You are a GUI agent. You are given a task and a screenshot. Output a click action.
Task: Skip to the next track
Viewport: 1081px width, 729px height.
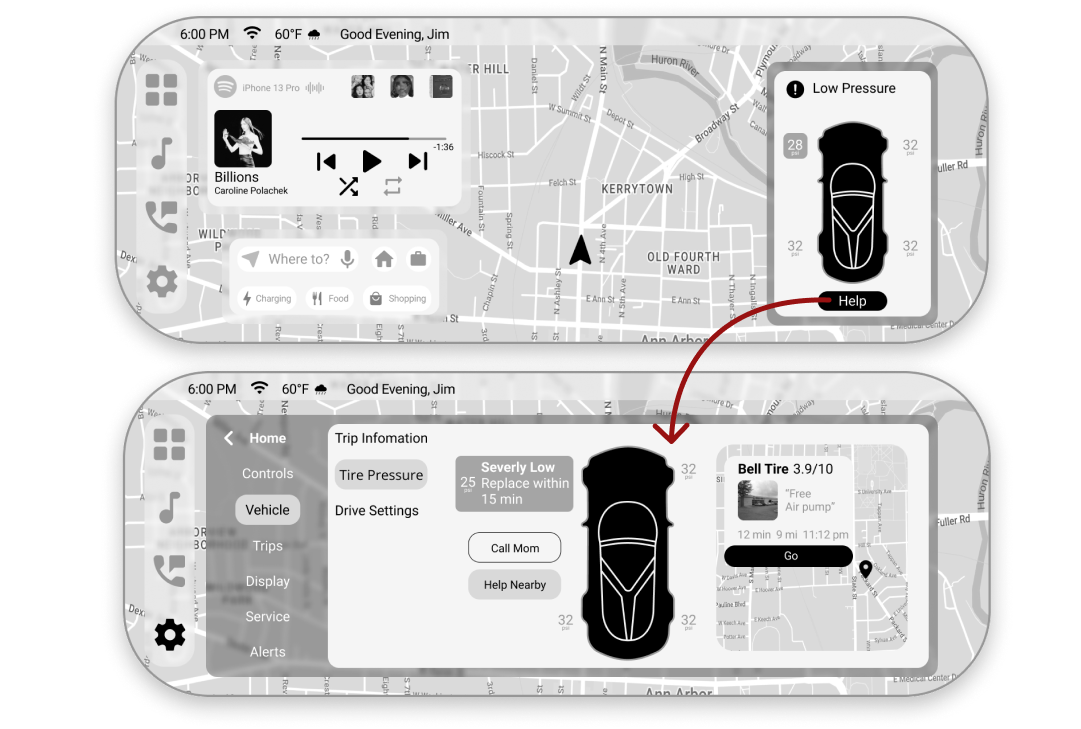click(416, 161)
